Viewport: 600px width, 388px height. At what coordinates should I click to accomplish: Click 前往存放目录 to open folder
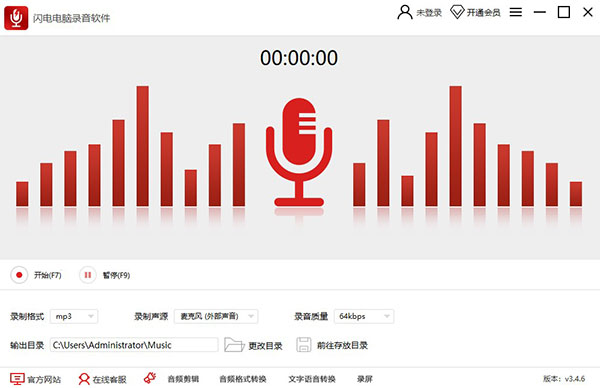[x=342, y=346]
